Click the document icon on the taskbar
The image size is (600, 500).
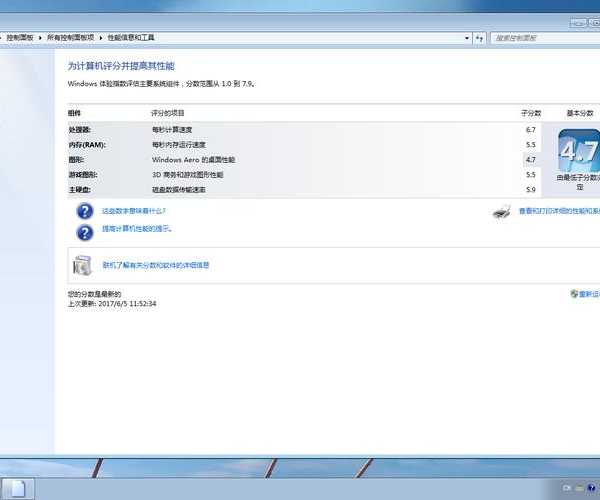(x=22, y=488)
